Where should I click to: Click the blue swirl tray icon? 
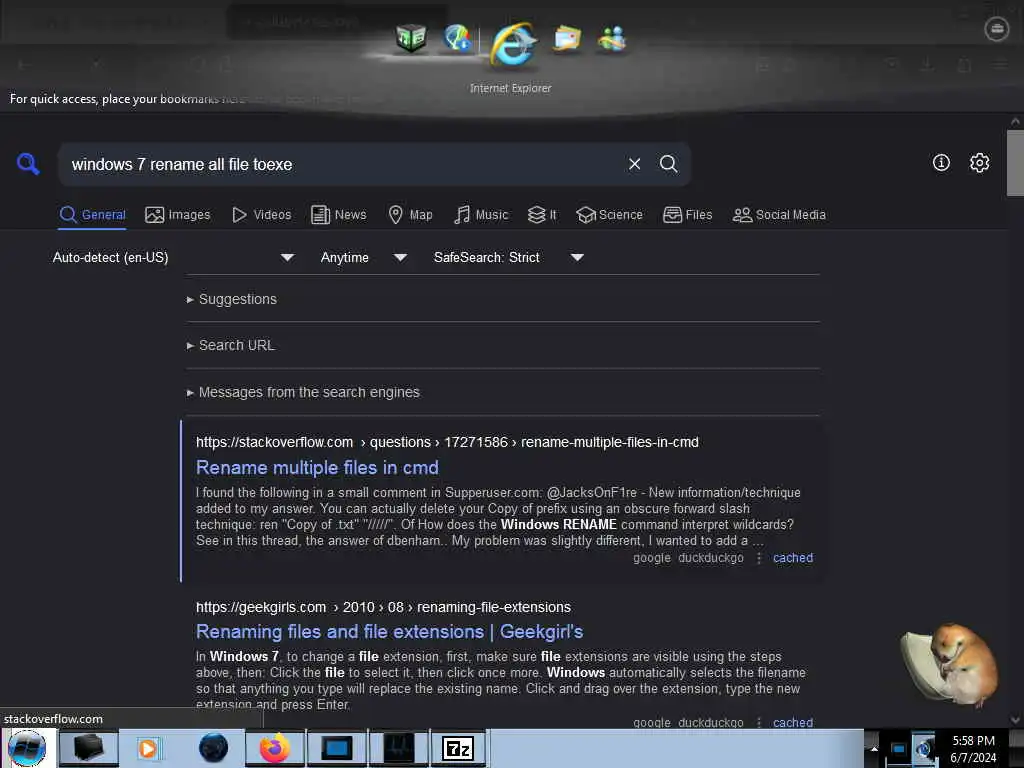coord(924,749)
